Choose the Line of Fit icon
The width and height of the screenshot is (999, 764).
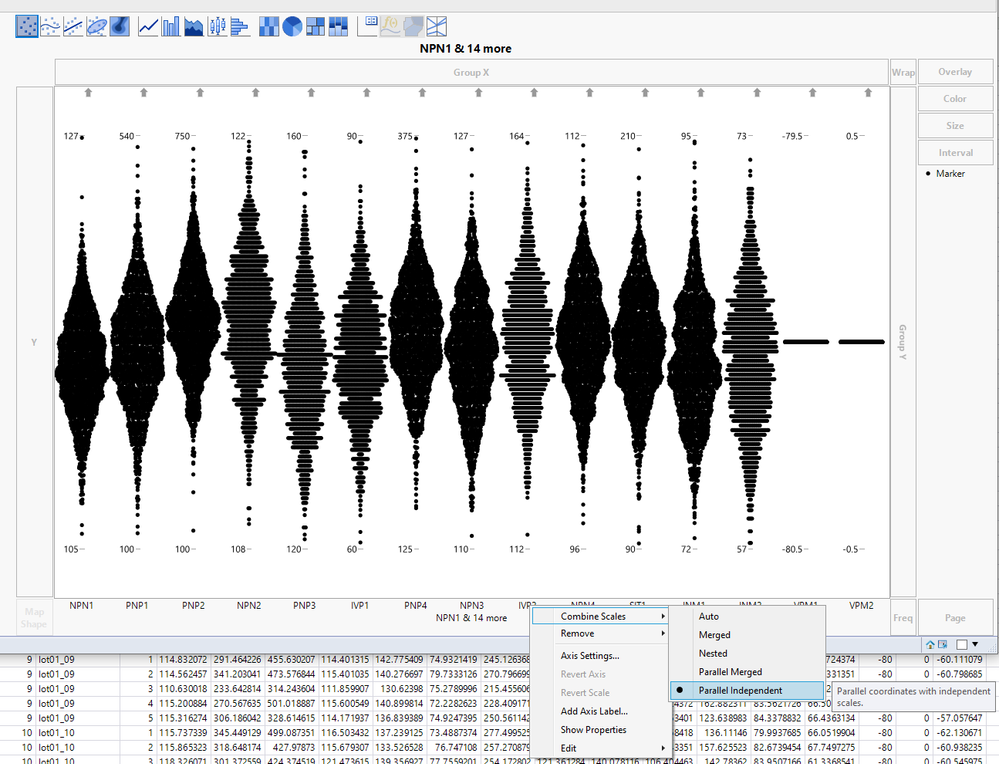[x=74, y=26]
